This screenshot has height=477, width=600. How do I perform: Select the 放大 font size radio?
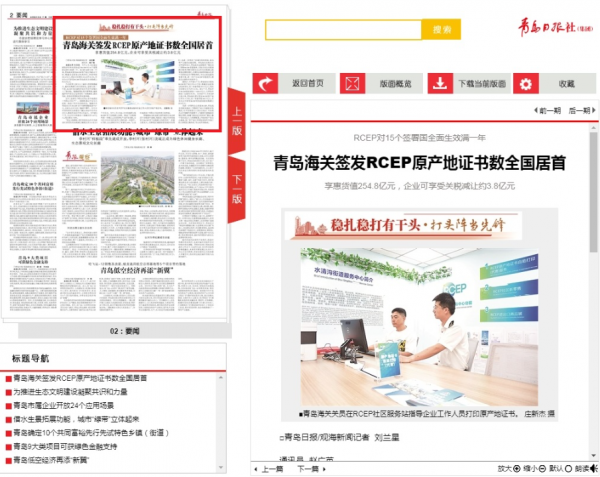point(517,467)
